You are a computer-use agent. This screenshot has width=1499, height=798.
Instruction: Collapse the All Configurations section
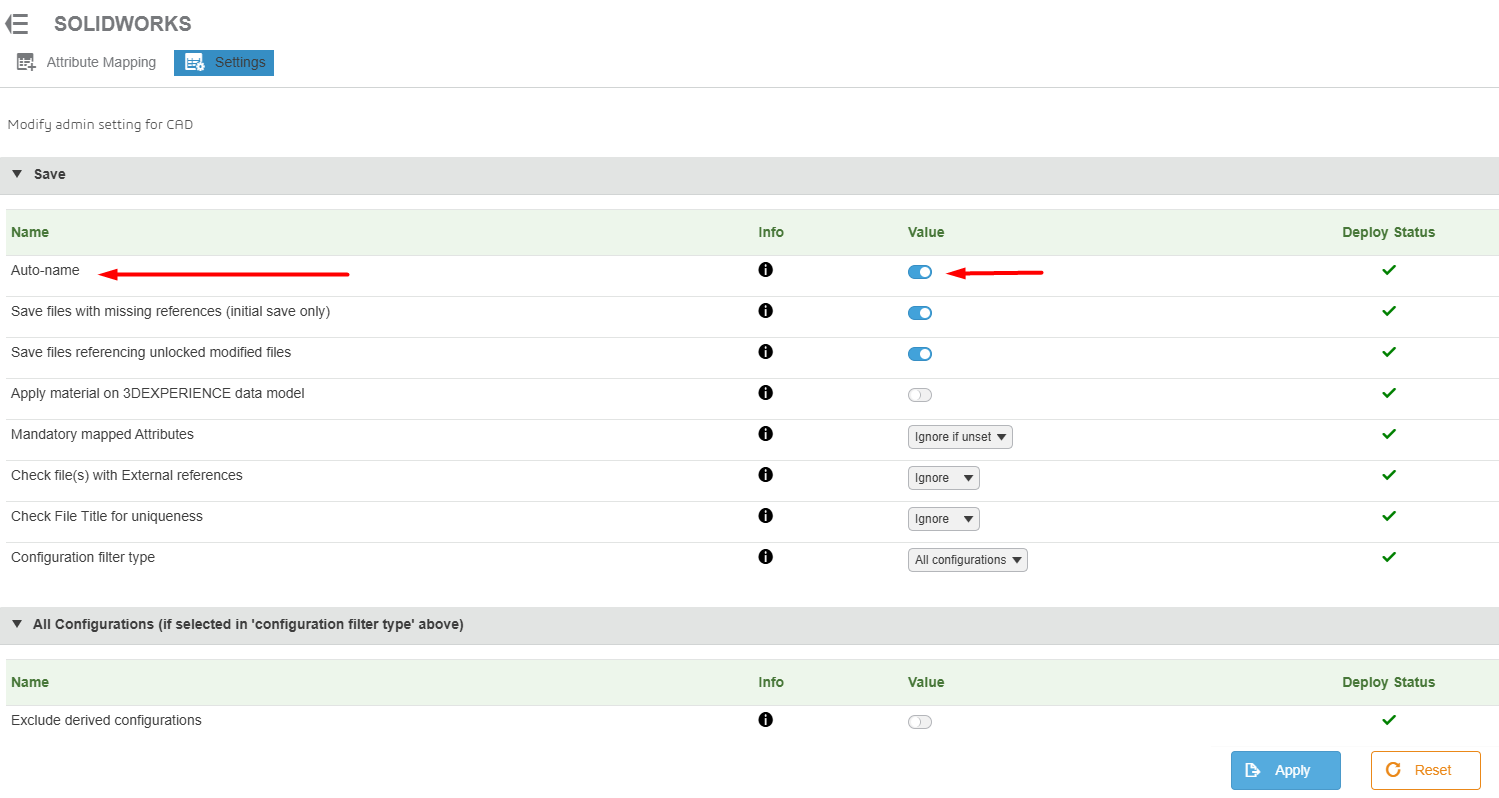[17, 624]
